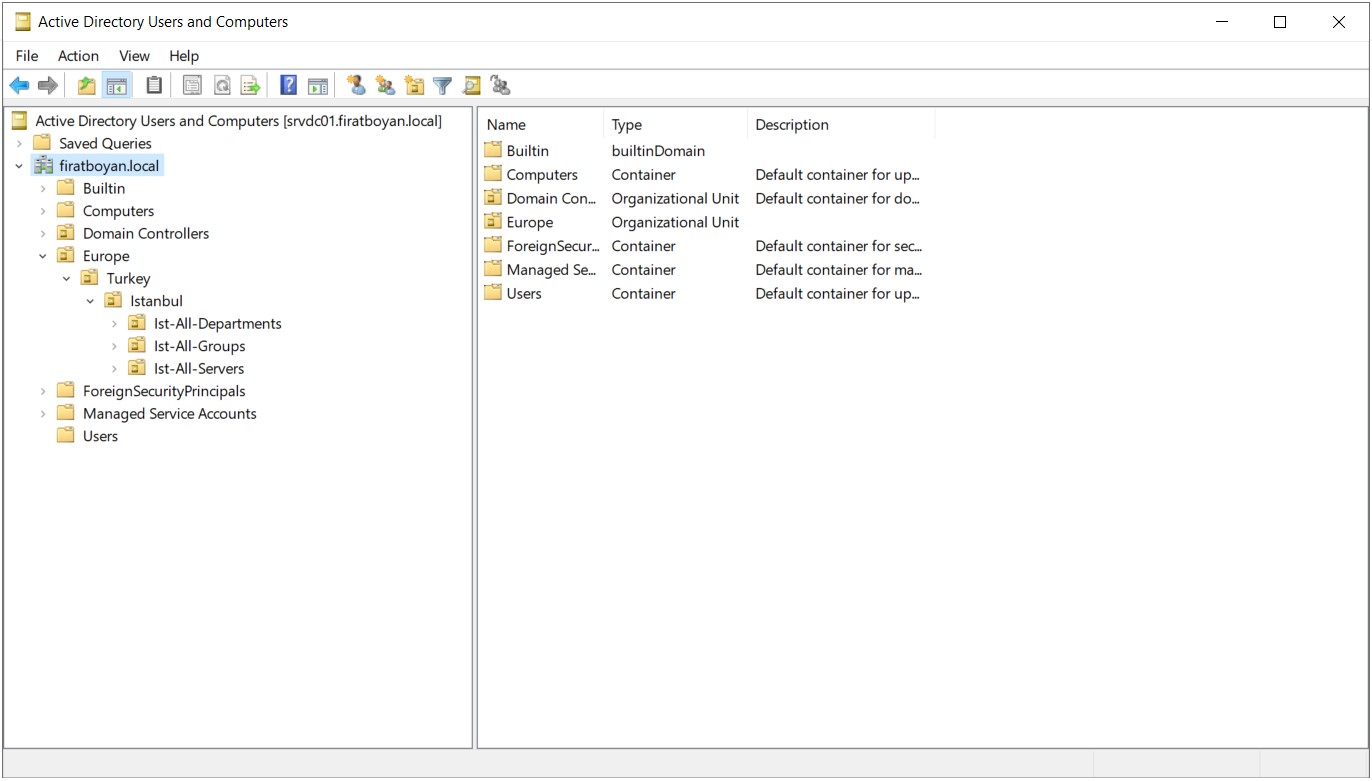The image size is (1372, 781).
Task: Click Add to group toolbar icon
Action: click(x=501, y=86)
